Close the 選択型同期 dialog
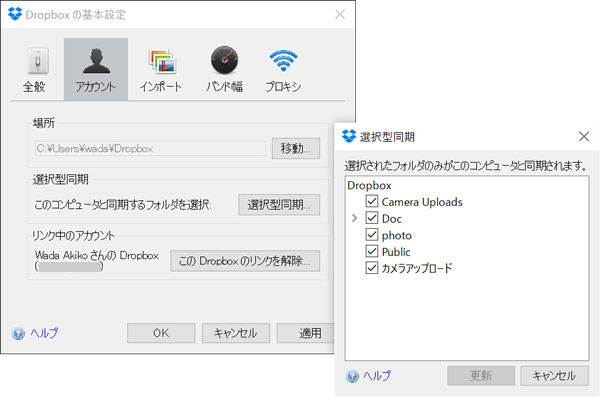600x397 pixels. tap(584, 136)
